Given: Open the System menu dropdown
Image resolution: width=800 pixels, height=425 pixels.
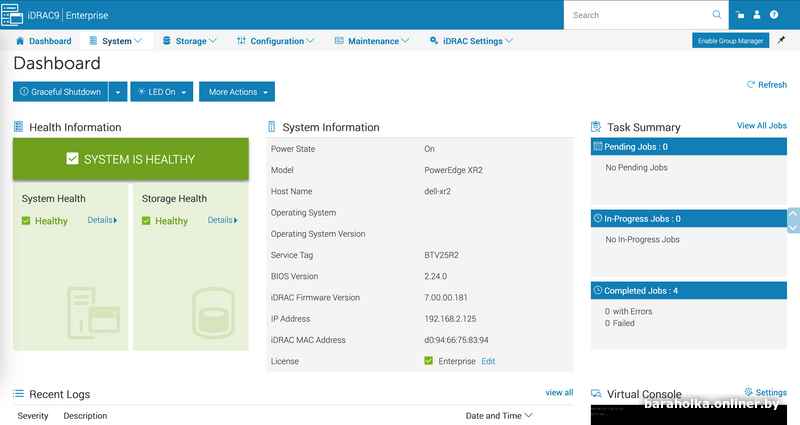Looking at the screenshot, I should pyautogui.click(x=116, y=41).
